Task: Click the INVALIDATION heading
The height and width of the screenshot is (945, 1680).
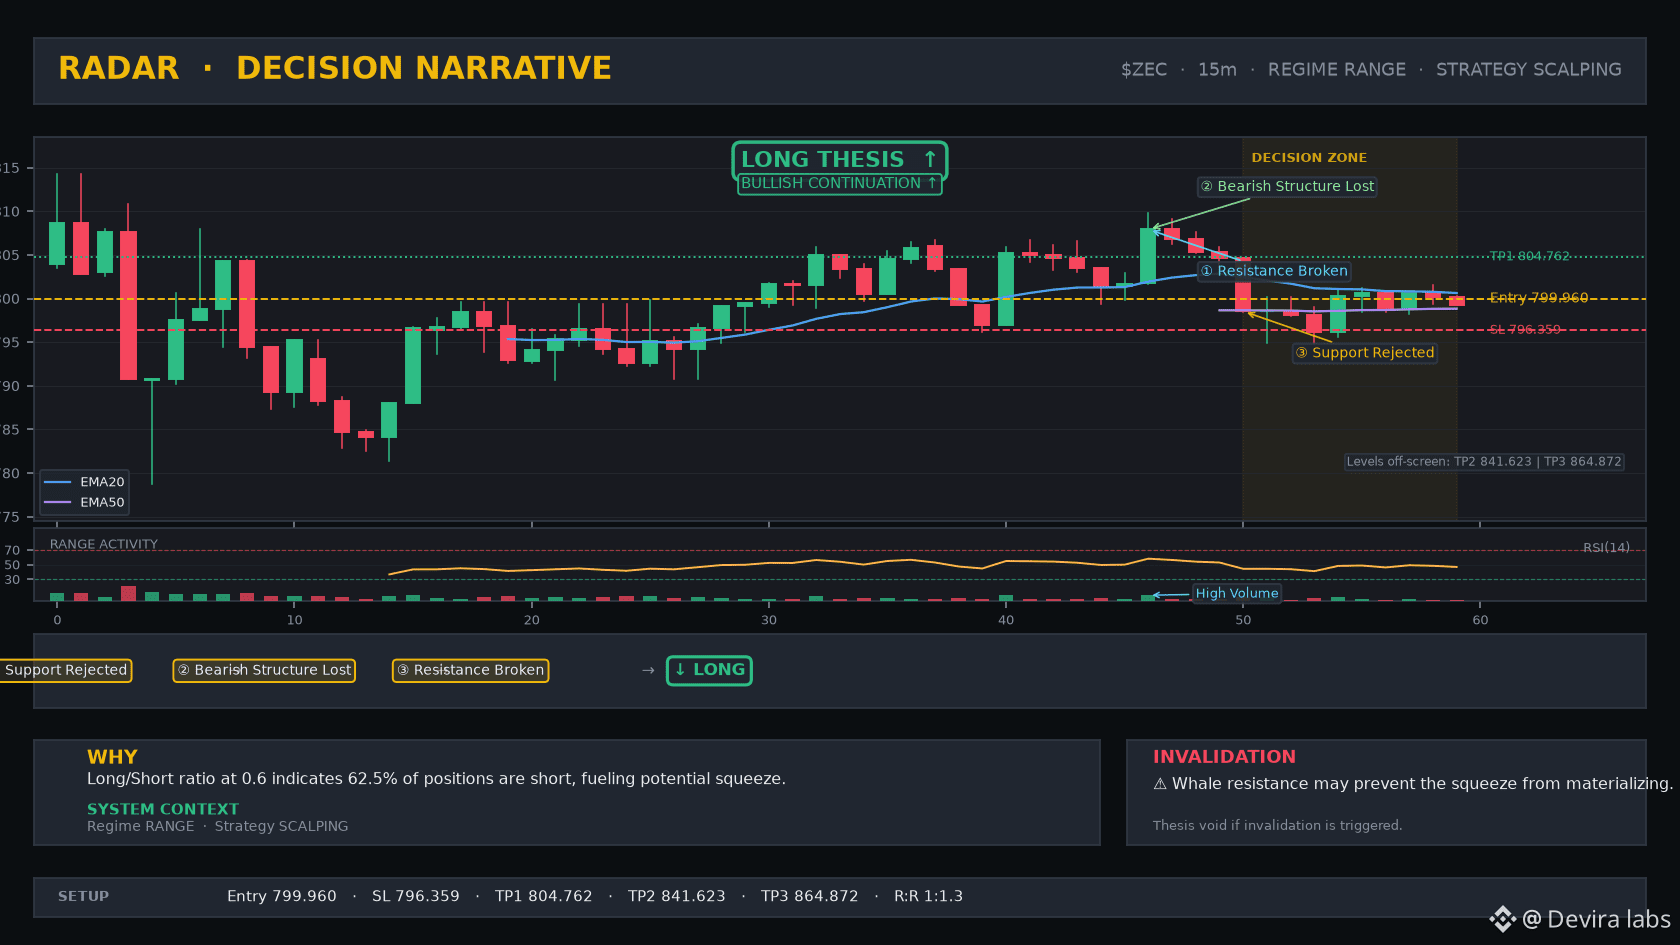Action: 1224,757
